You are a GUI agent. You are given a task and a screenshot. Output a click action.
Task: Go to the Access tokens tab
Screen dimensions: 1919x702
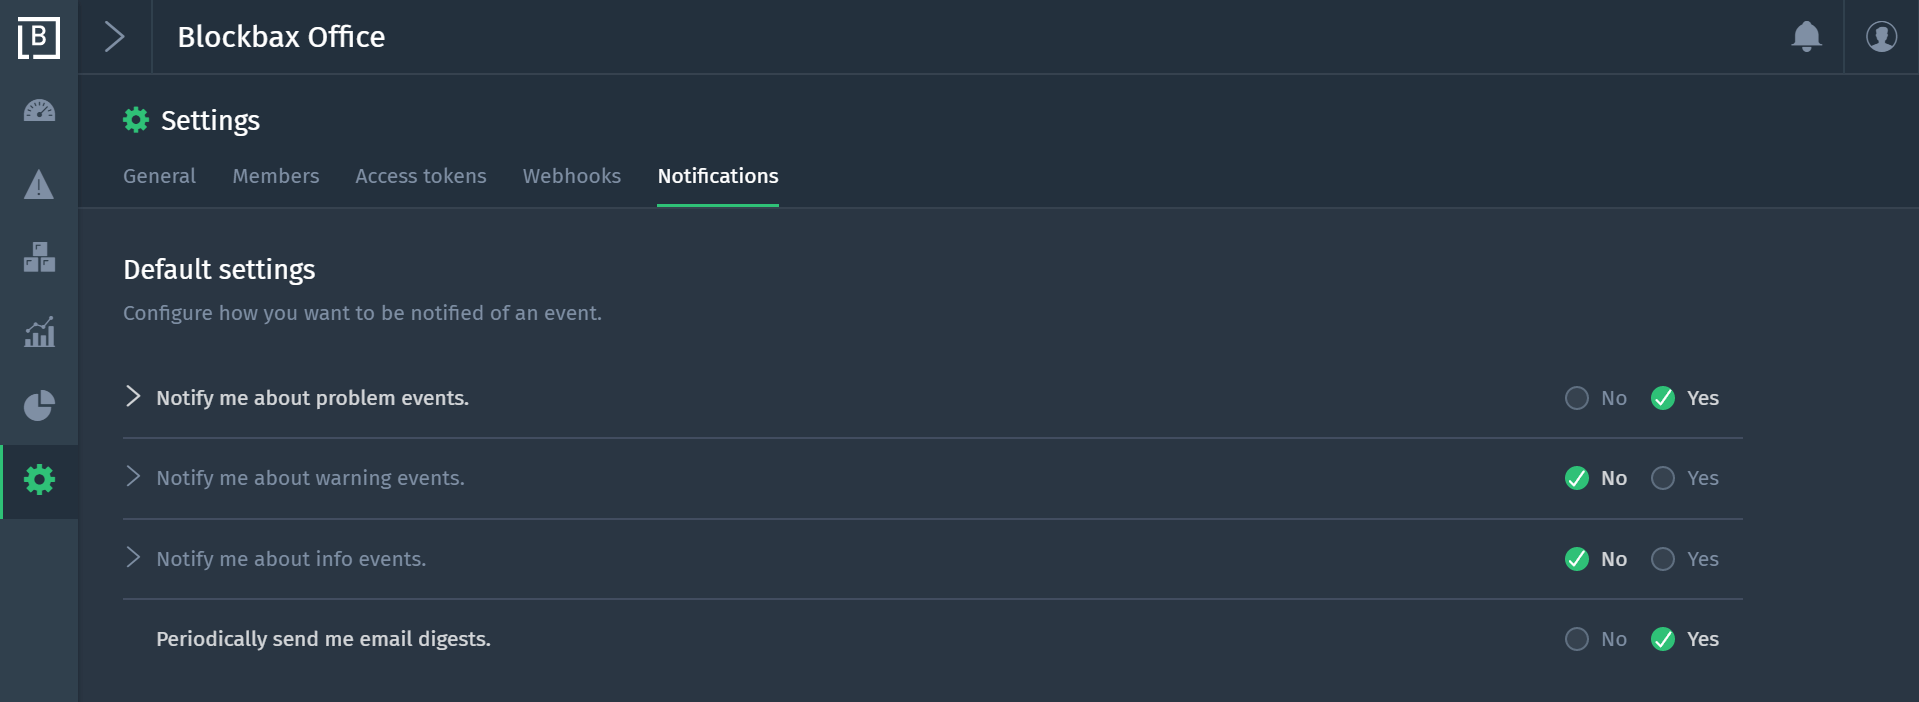point(421,176)
